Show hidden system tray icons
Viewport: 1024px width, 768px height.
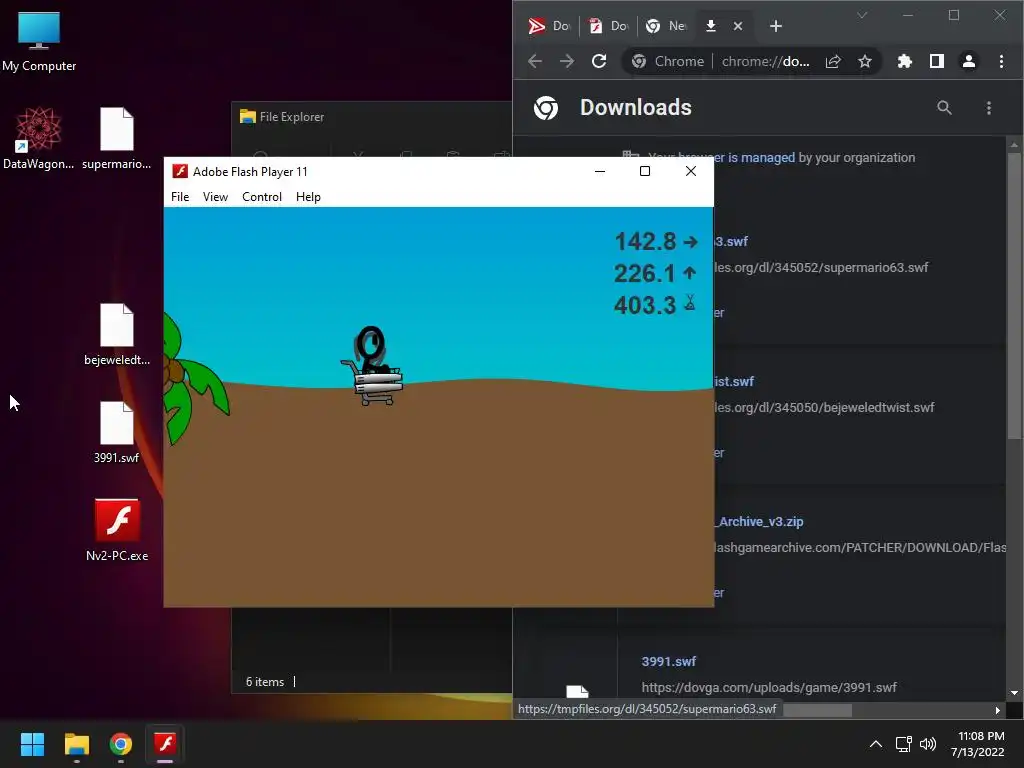pos(876,744)
